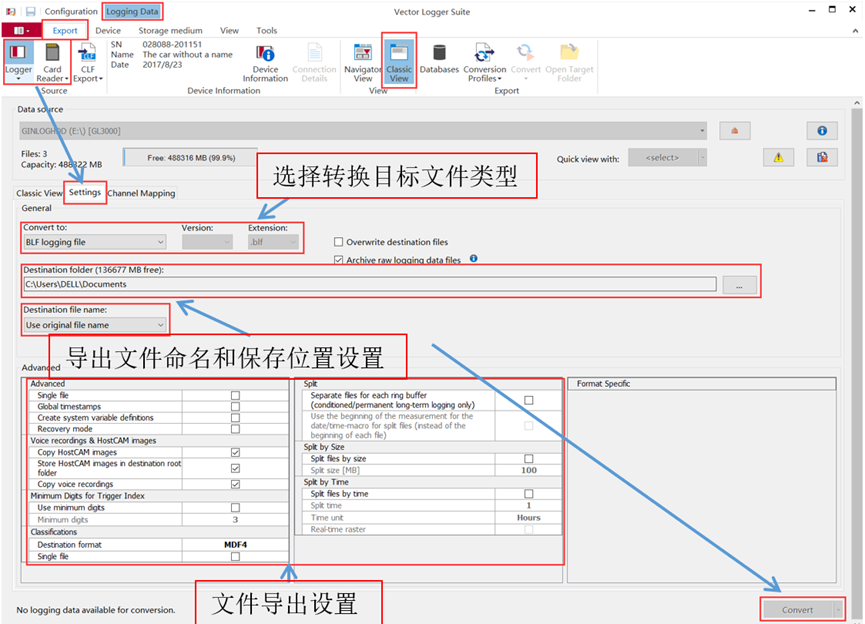Switch to Navigator View
Screen dimensions: 865x624
coord(362,55)
